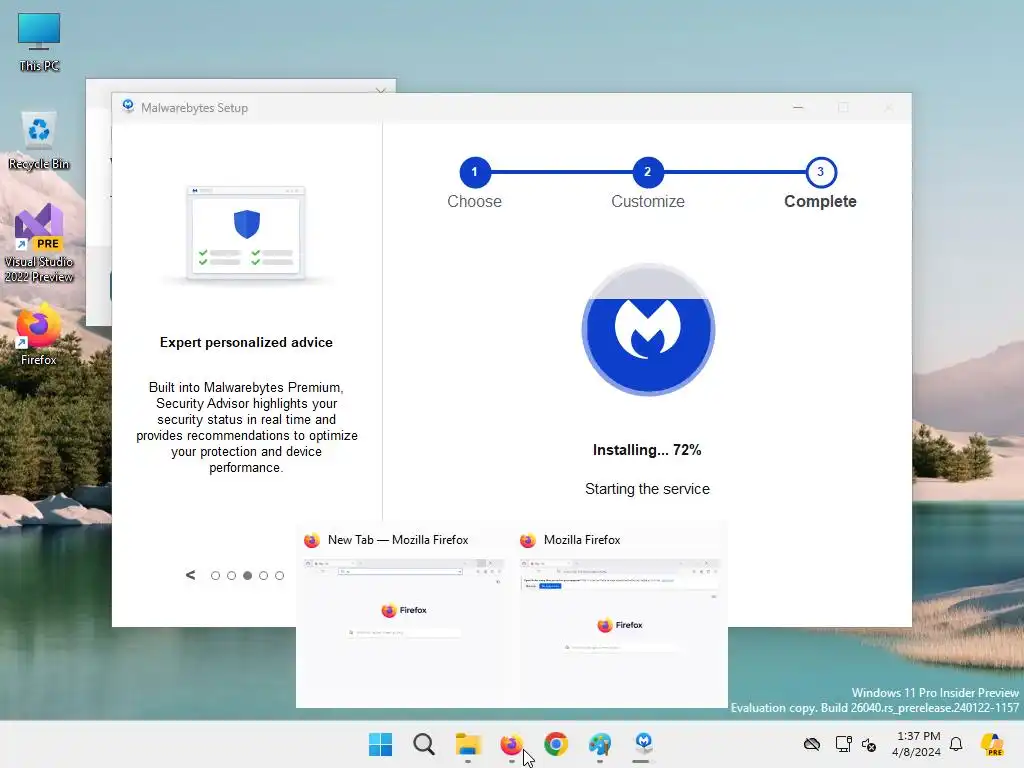The width and height of the screenshot is (1024, 768).
Task: Launch Visual Studio 2022 Preview shortcut
Action: coord(39,243)
